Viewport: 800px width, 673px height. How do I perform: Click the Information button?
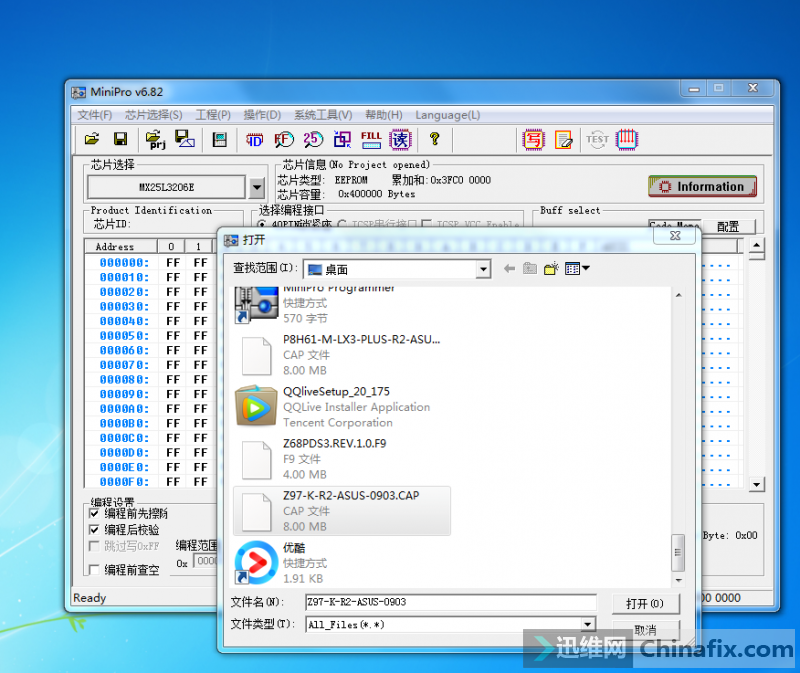tap(702, 187)
